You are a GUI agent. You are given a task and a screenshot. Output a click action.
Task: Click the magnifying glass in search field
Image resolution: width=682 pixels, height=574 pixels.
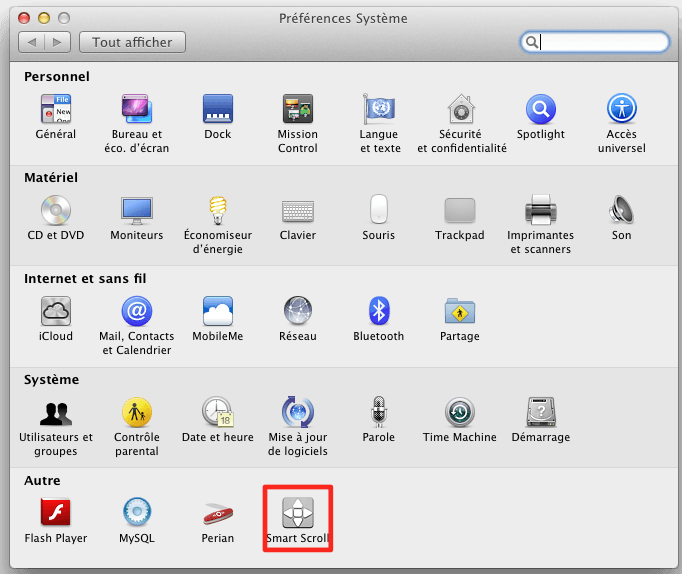[x=531, y=42]
